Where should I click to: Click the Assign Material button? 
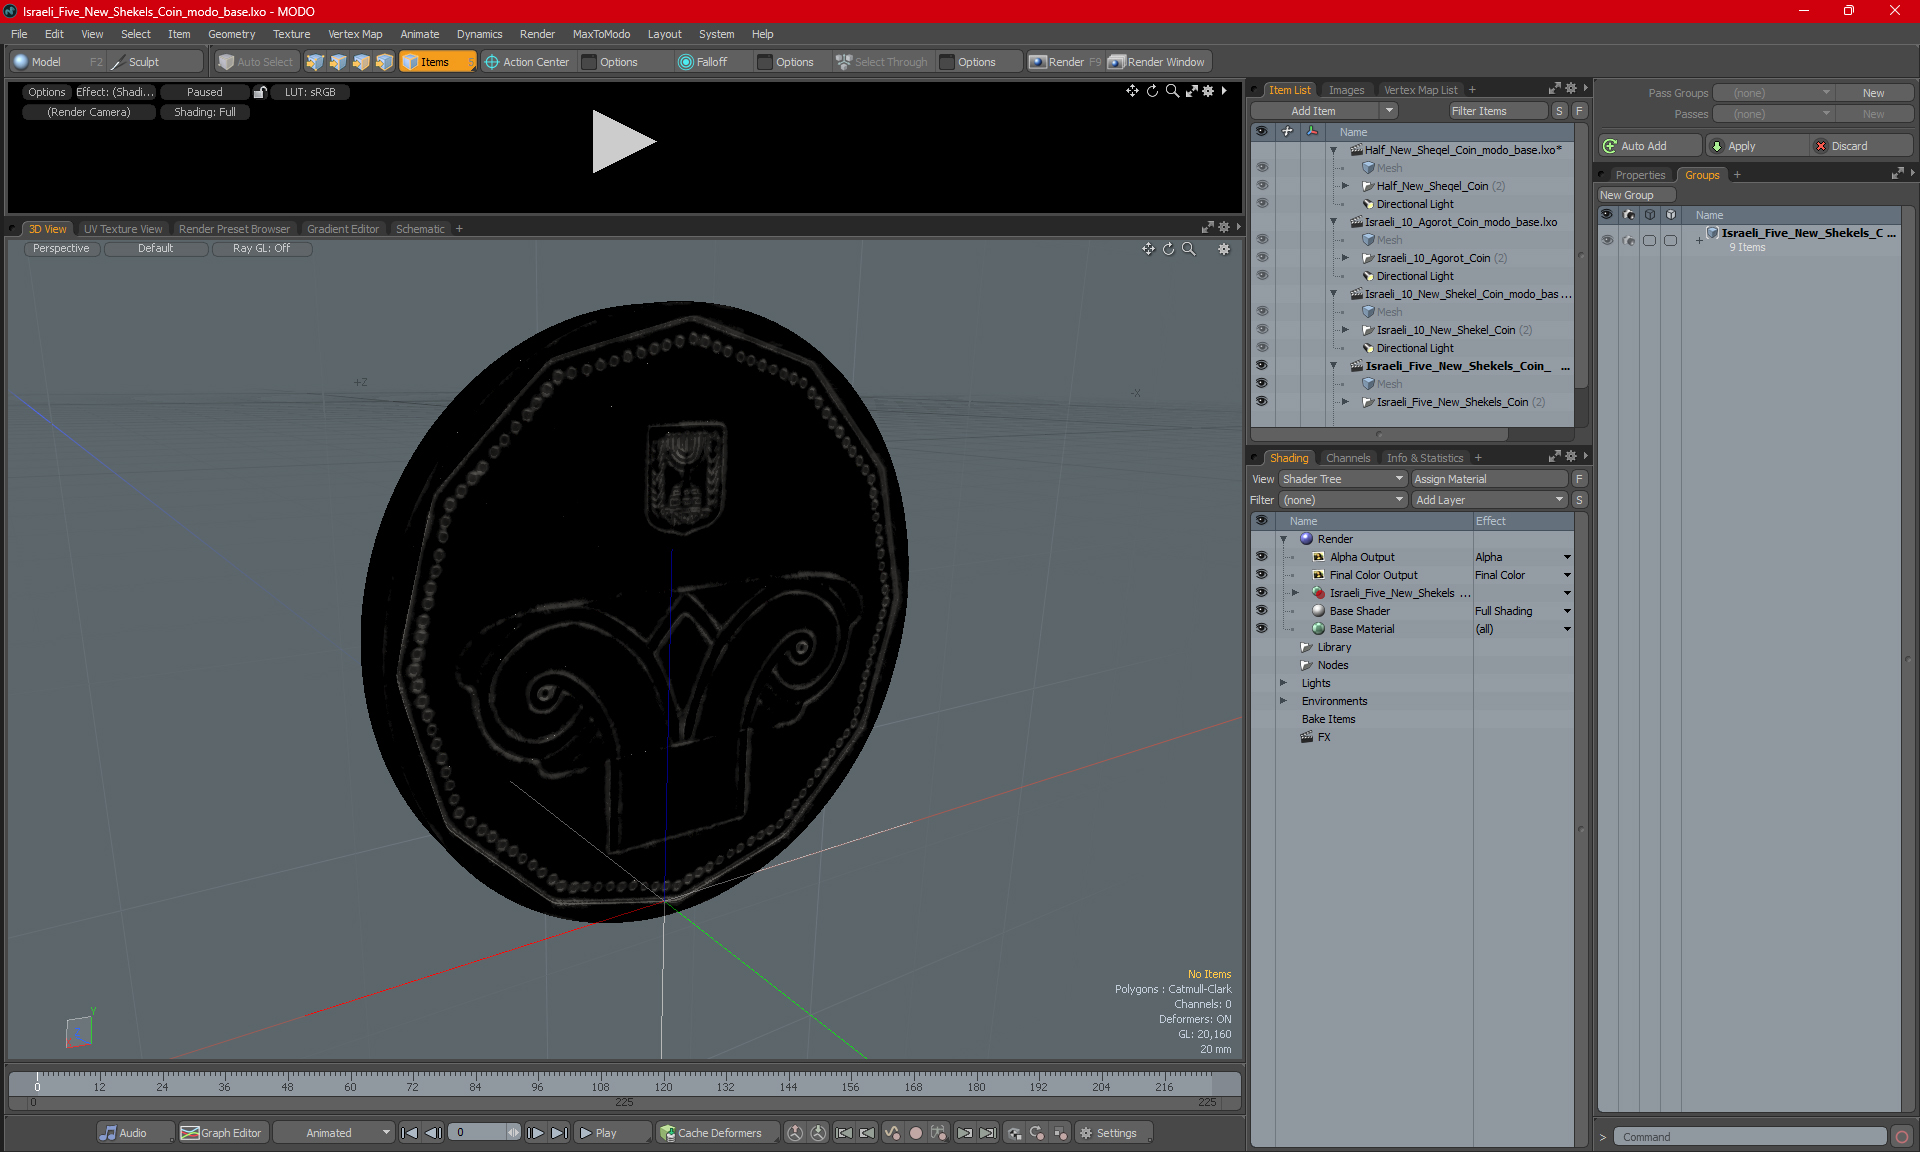(x=1488, y=479)
